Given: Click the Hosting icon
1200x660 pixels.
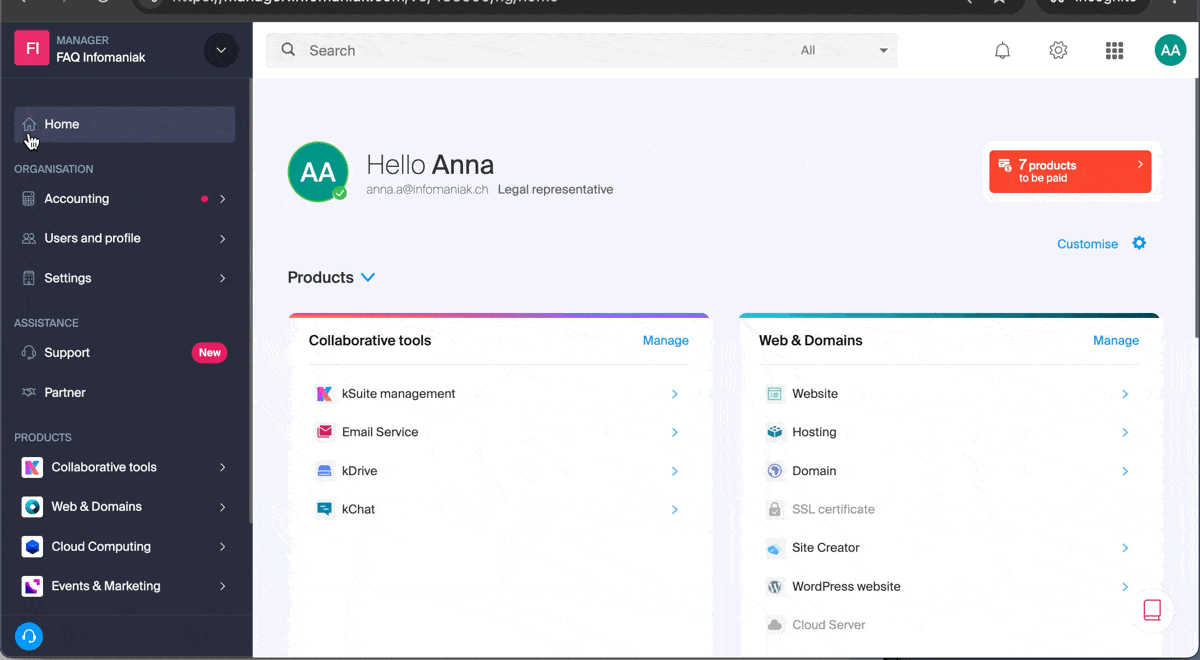Looking at the screenshot, I should tap(774, 432).
